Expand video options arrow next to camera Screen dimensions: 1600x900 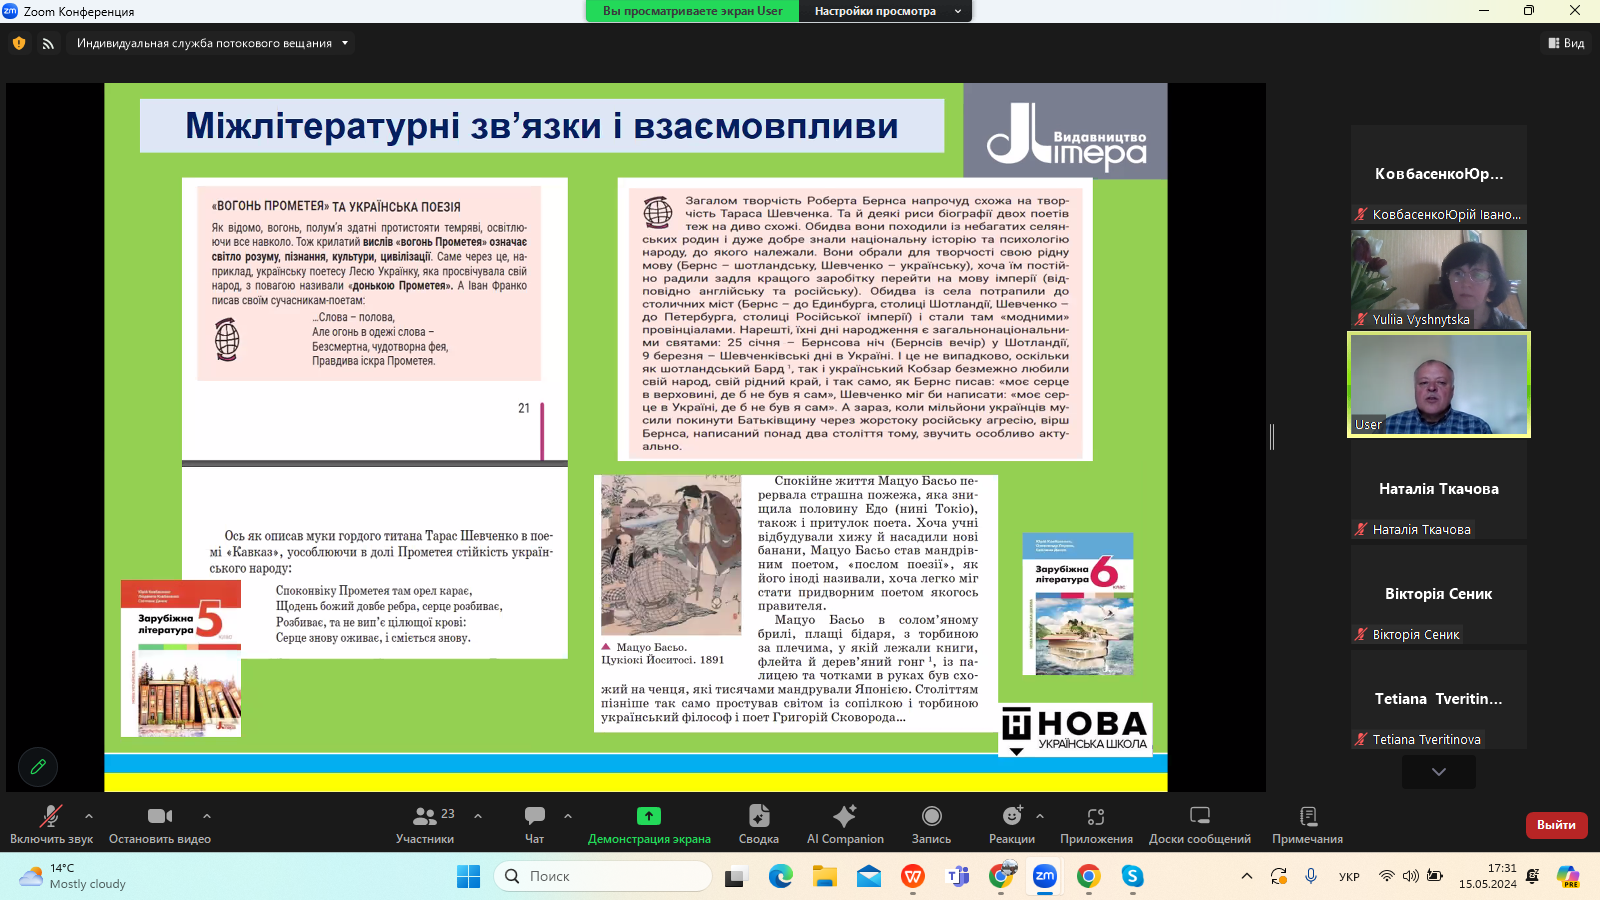pos(207,816)
